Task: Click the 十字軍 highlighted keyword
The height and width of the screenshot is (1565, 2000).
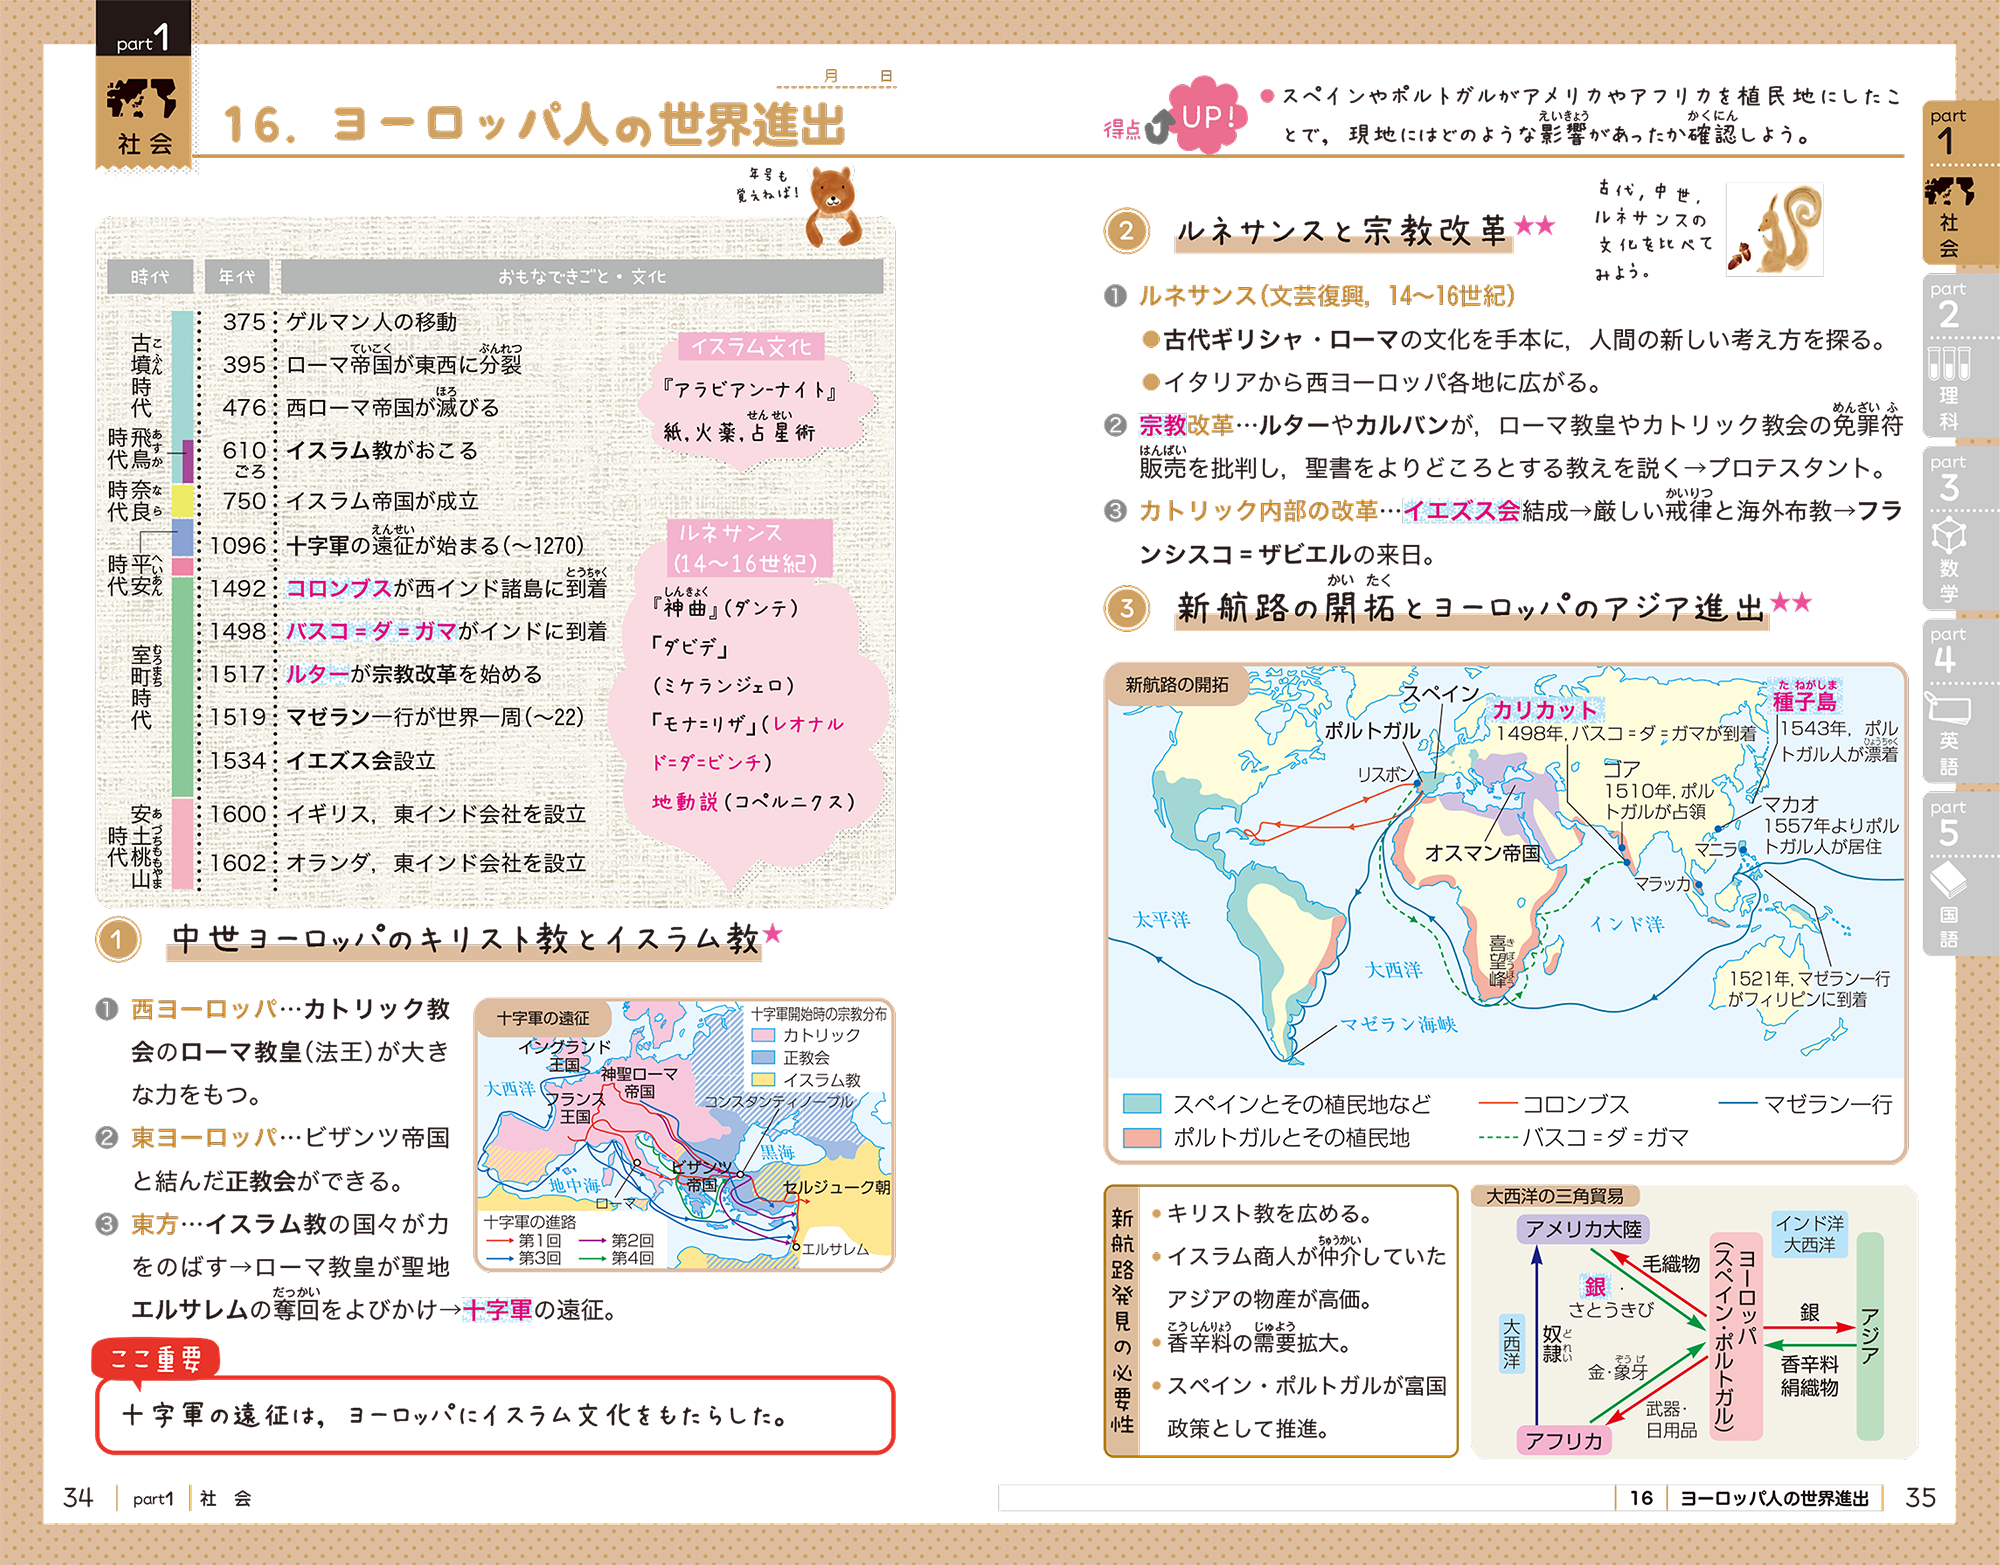Action: pyautogui.click(x=497, y=1309)
